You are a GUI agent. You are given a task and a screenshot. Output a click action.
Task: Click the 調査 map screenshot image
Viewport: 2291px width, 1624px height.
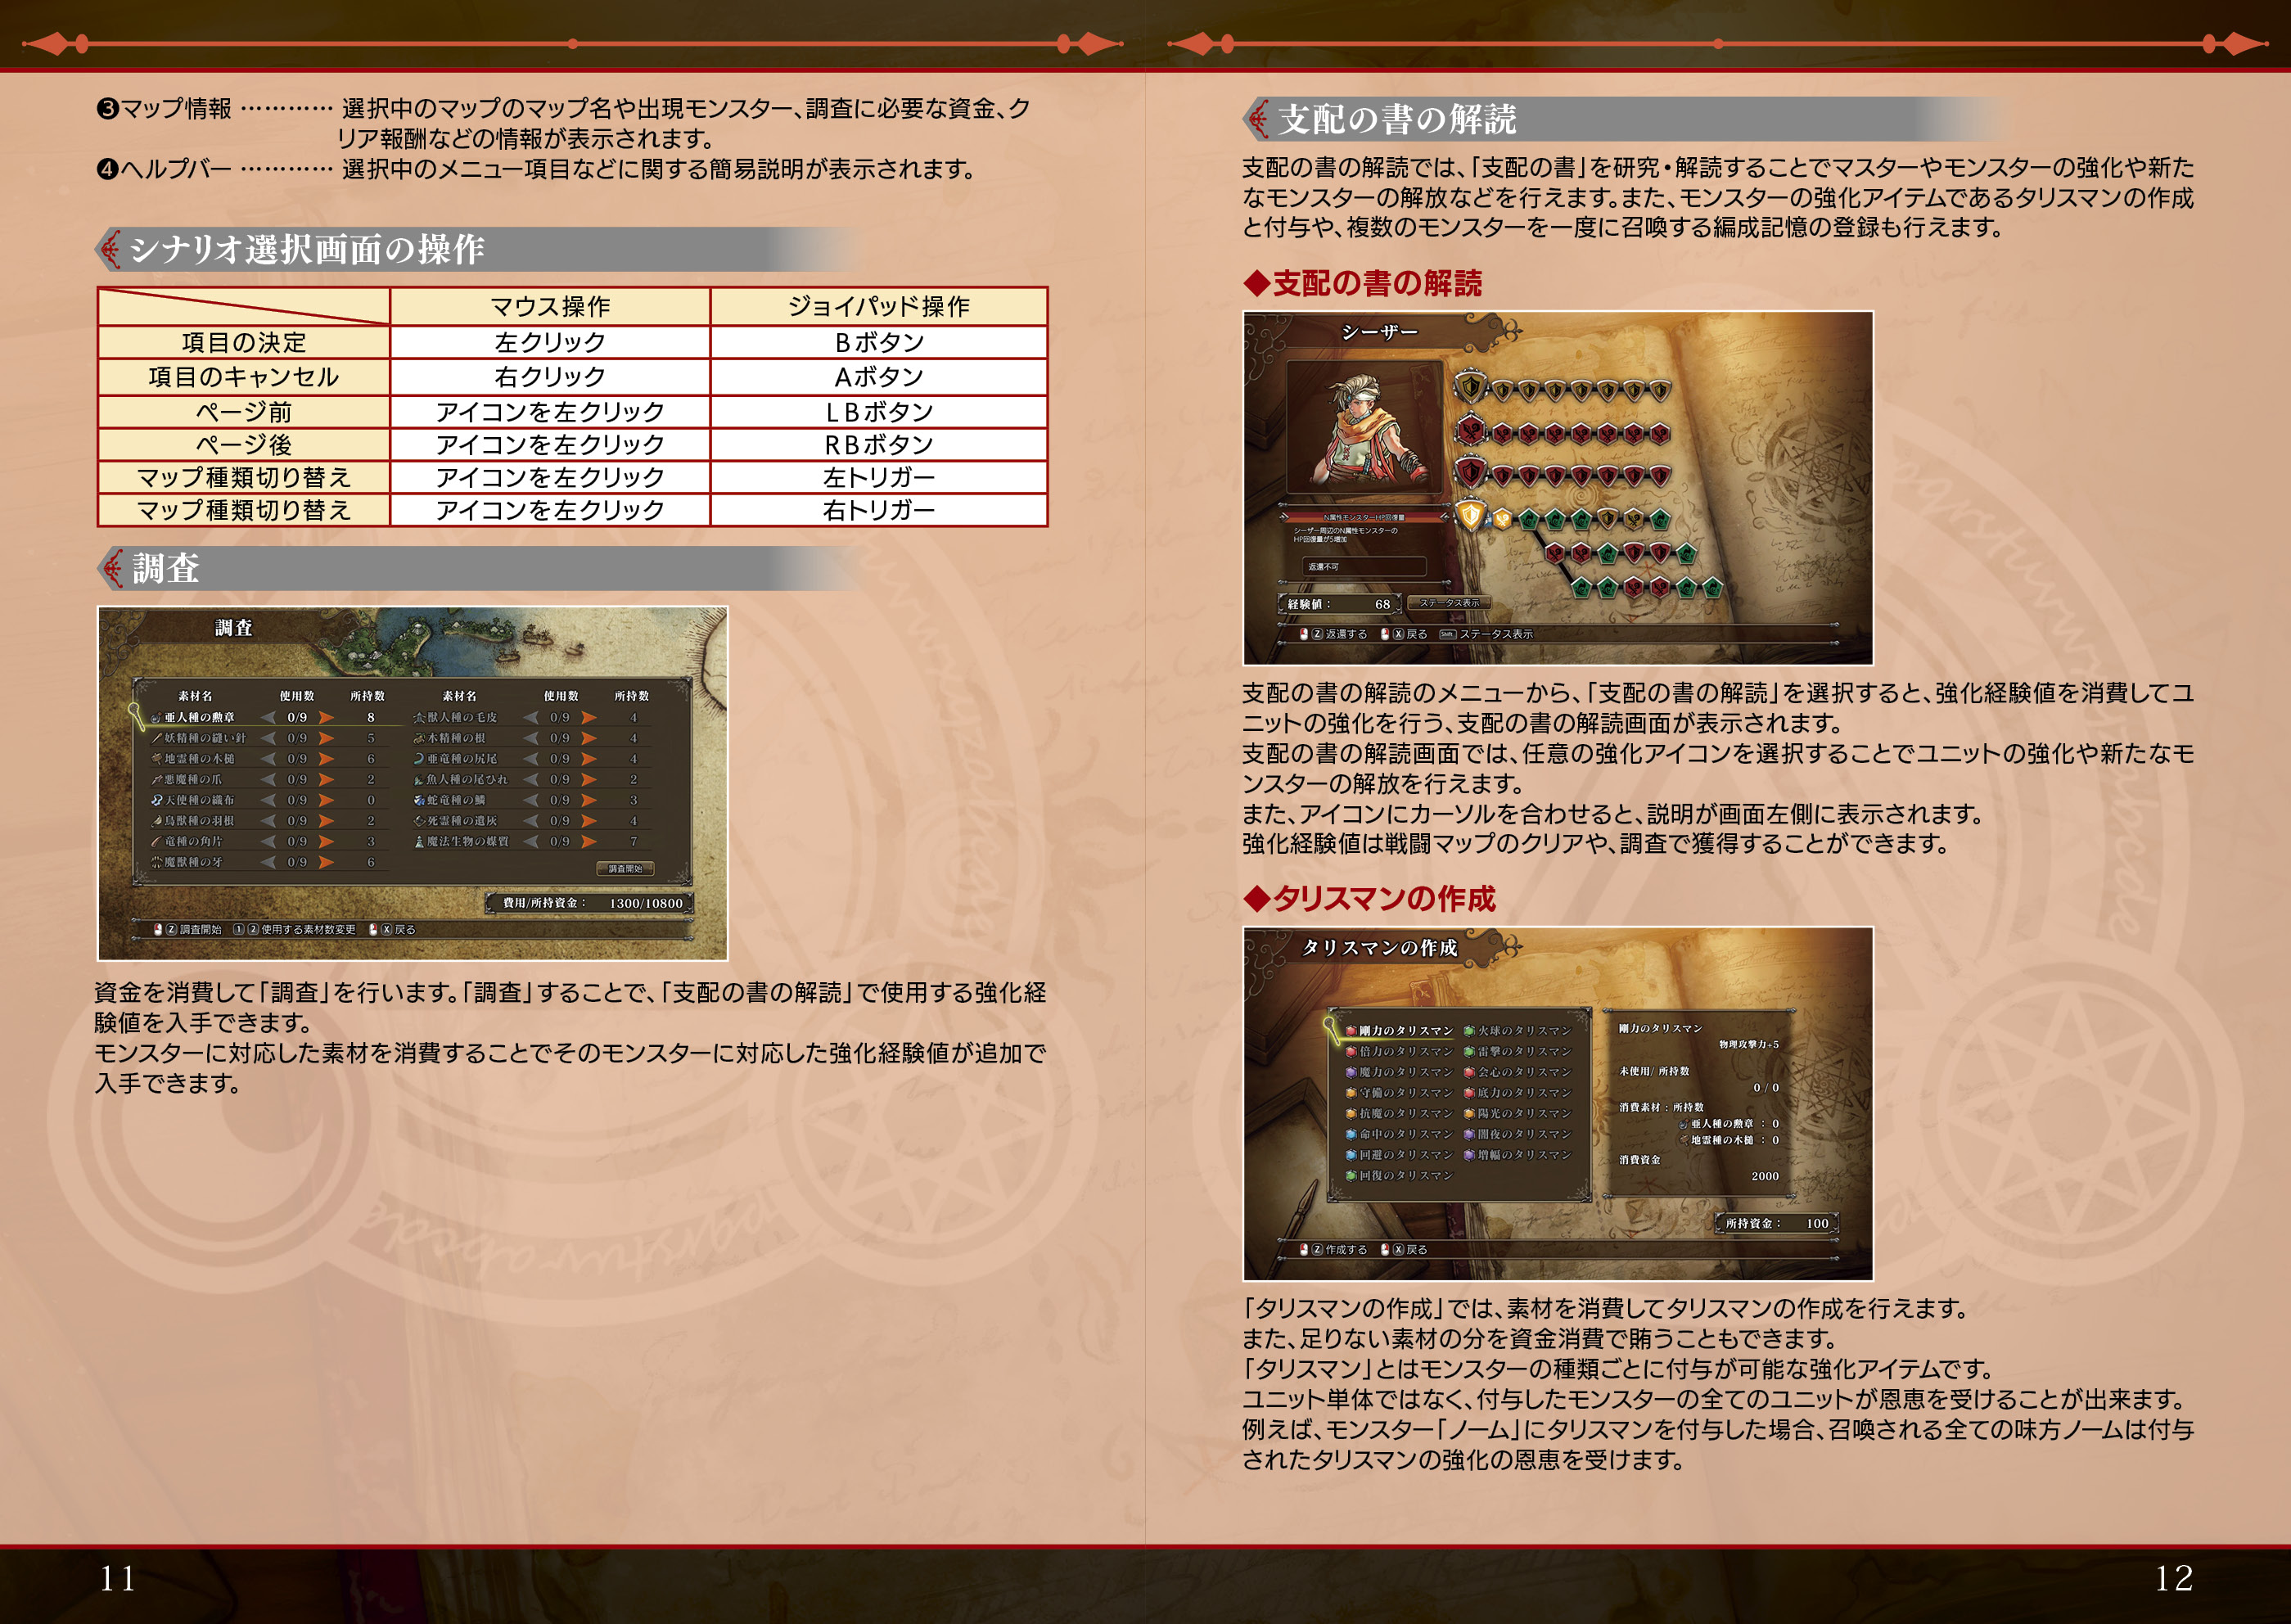[x=412, y=783]
